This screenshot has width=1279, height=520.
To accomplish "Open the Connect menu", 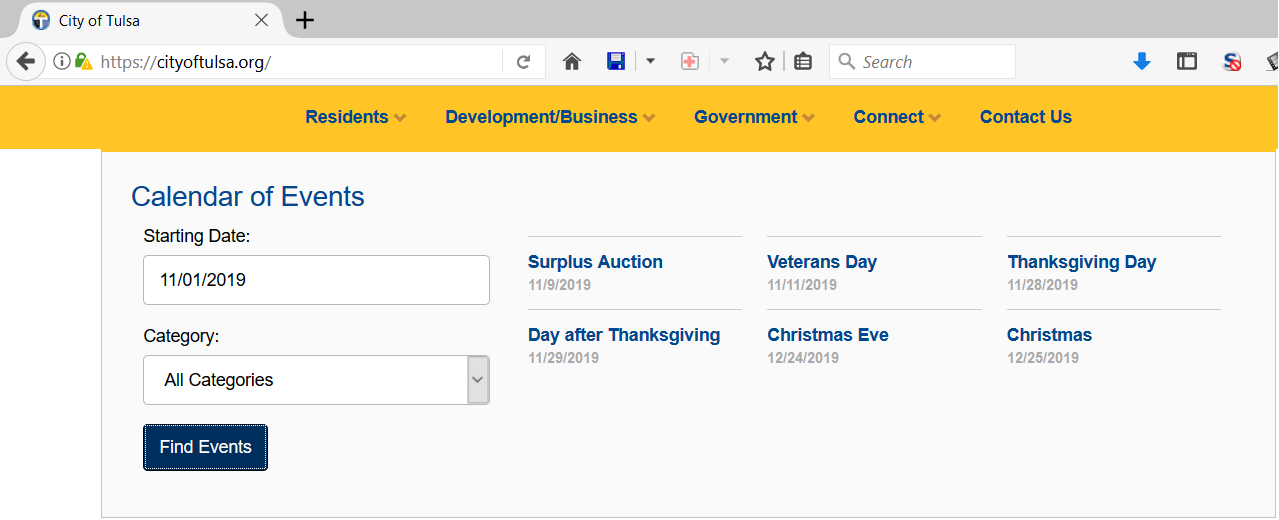I will 897,117.
